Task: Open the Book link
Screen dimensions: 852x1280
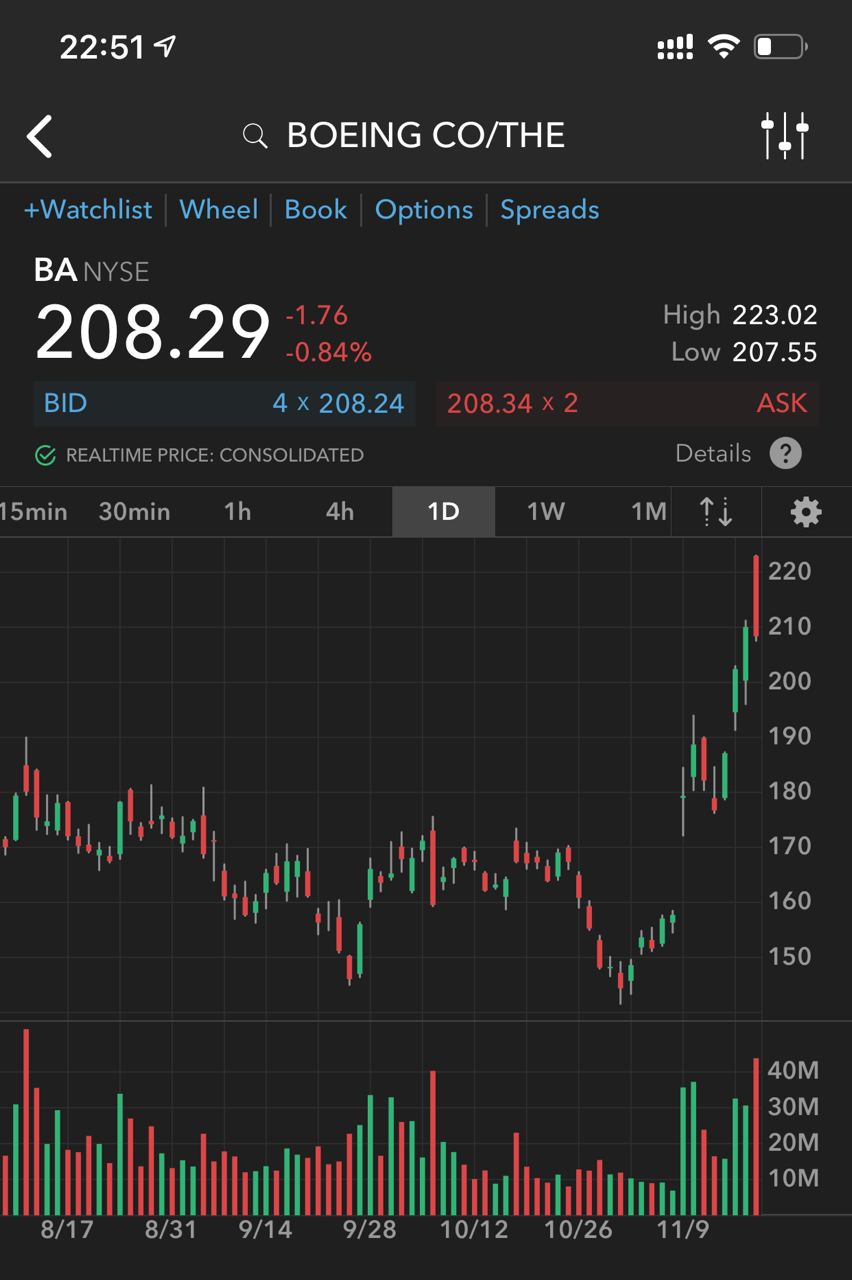Action: [316, 210]
